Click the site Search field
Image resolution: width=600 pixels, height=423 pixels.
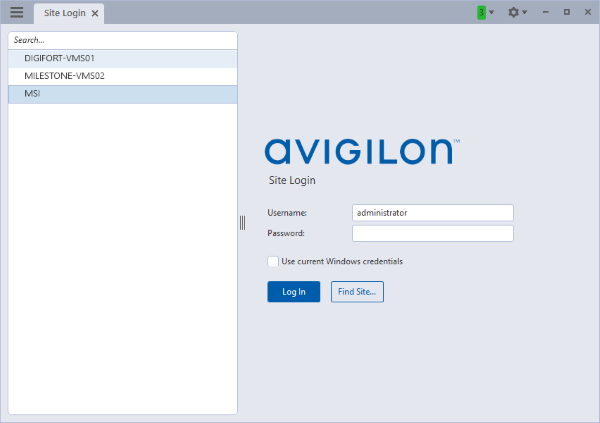click(x=123, y=40)
